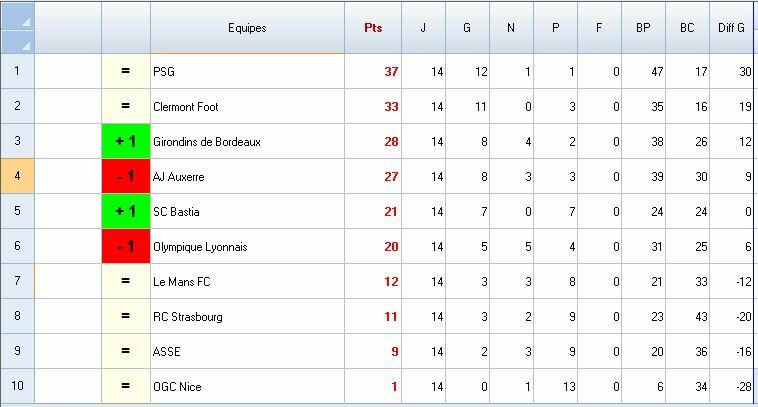The image size is (758, 407).
Task: Click the green +1 indicator for Girondins de Bordeaux
Action: click(x=126, y=142)
